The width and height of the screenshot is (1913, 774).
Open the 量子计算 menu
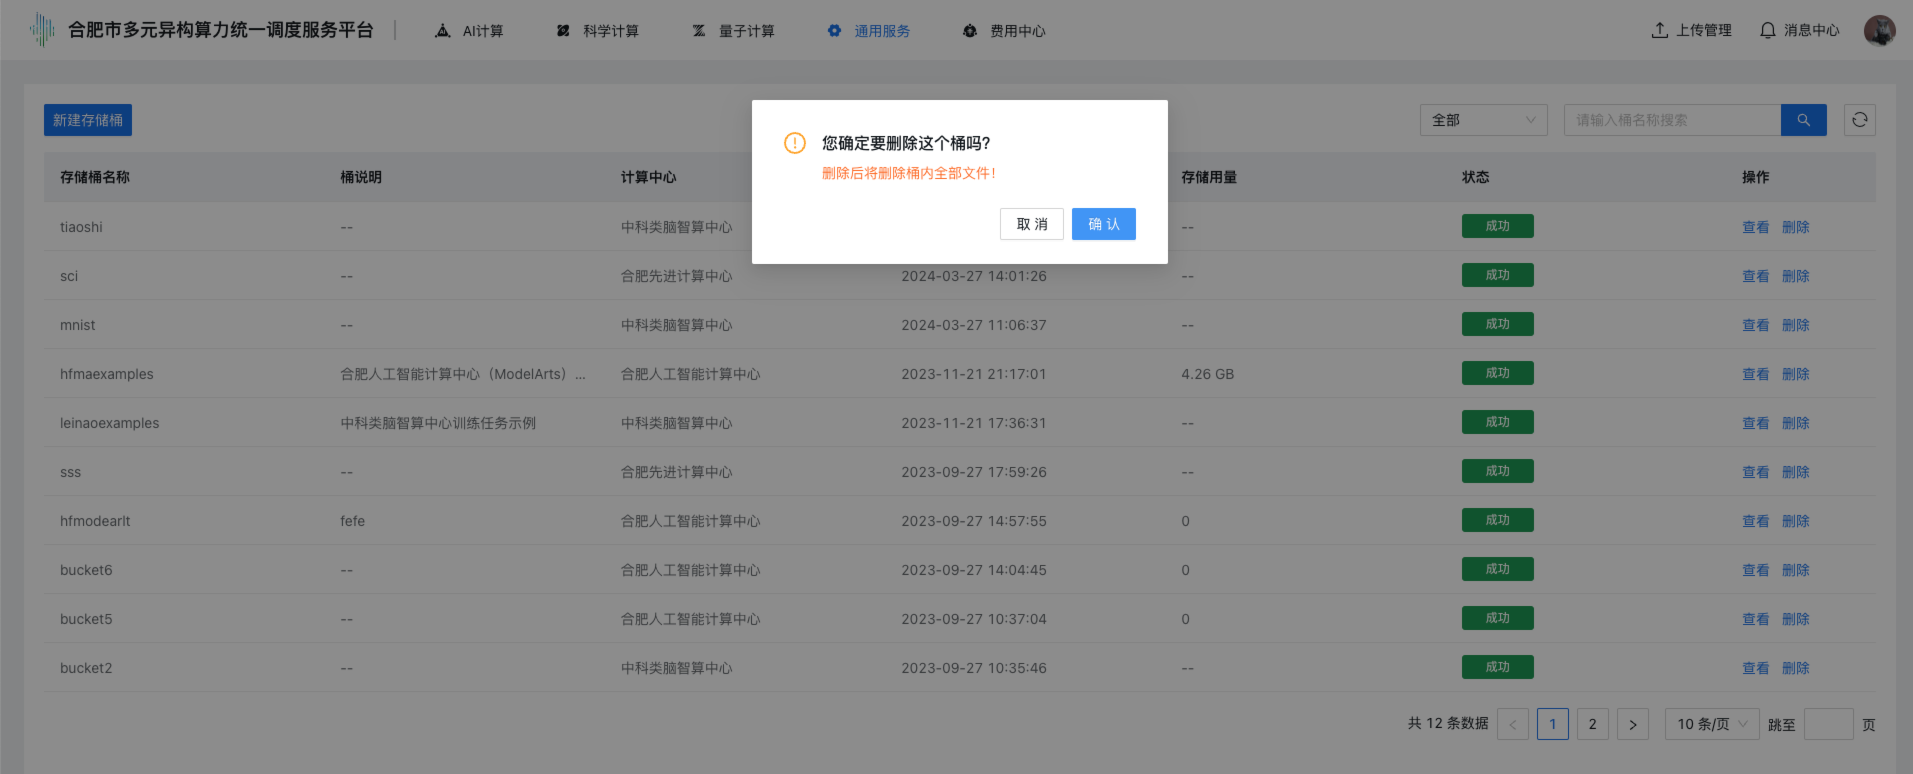coord(734,31)
